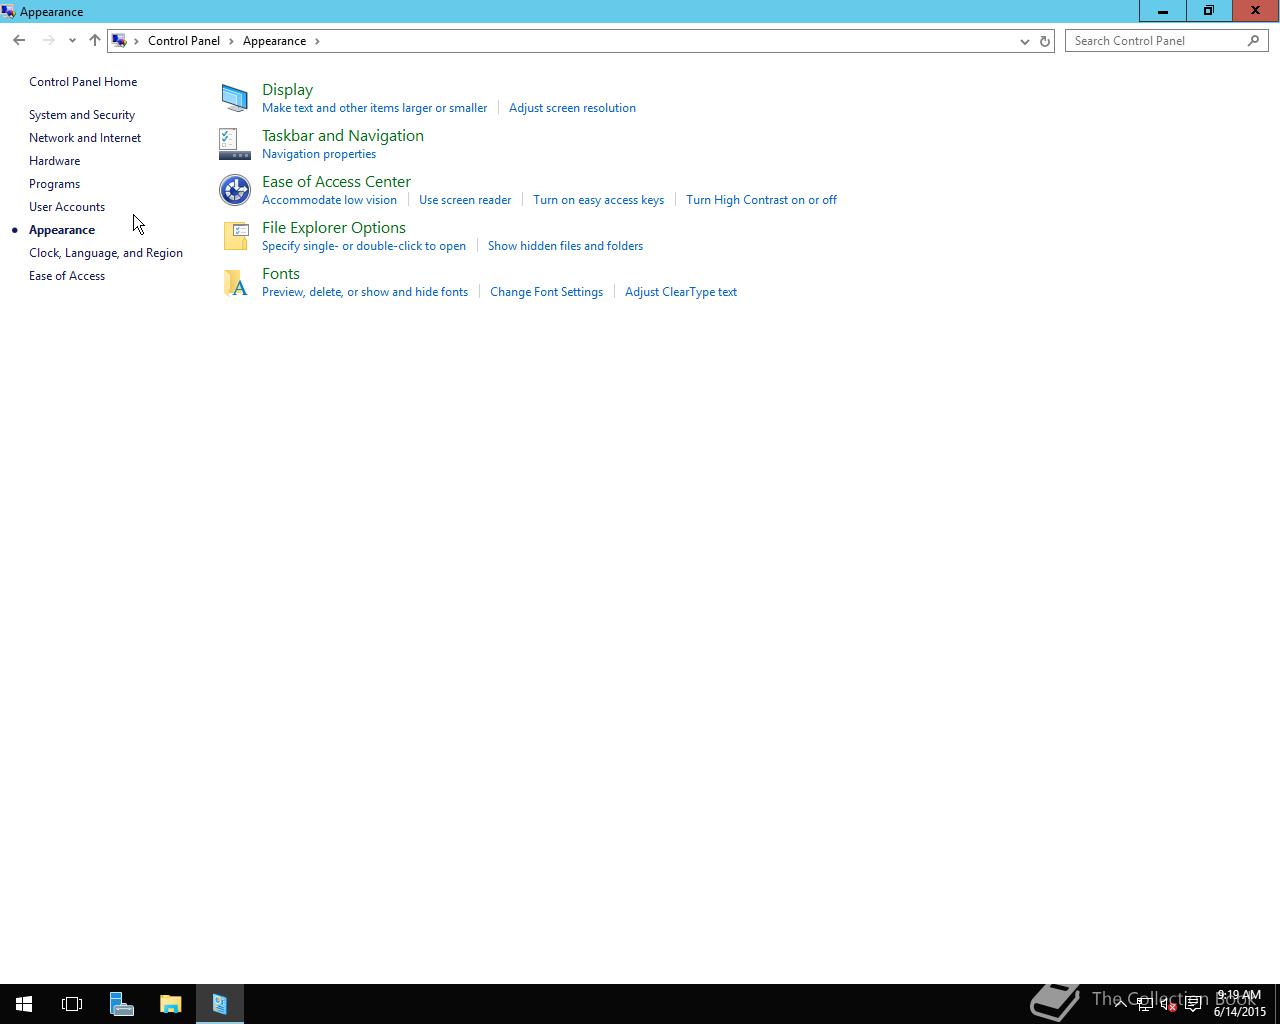Click the Control Panel icon in address bar

(119, 41)
